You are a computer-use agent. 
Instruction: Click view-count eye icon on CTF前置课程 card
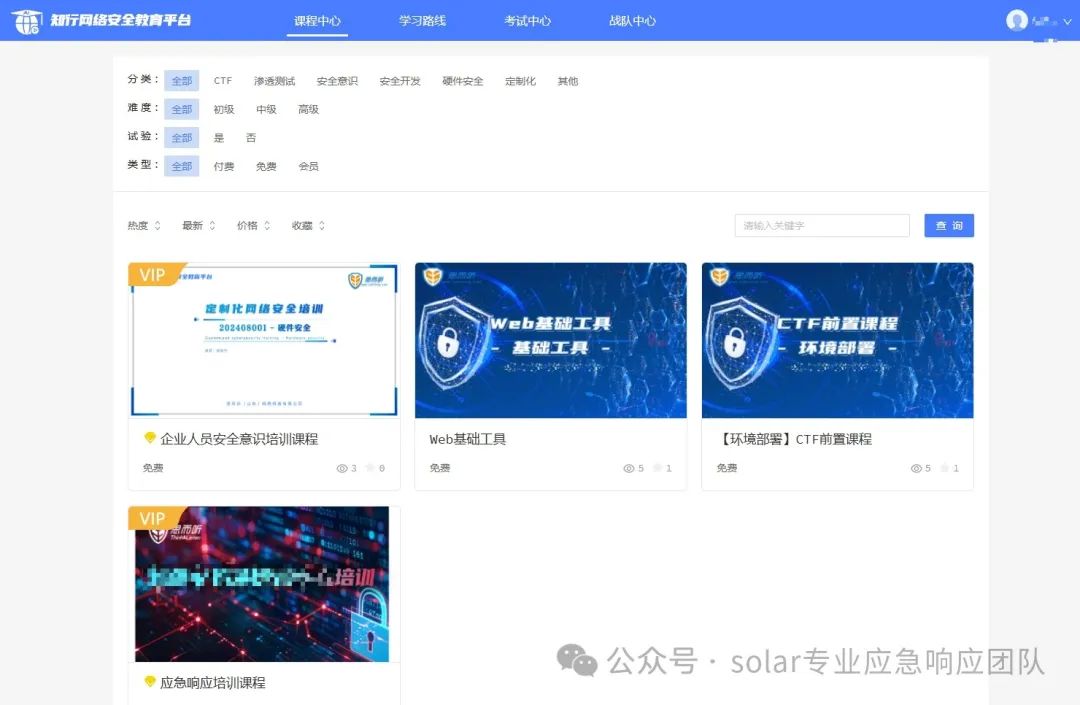915,468
